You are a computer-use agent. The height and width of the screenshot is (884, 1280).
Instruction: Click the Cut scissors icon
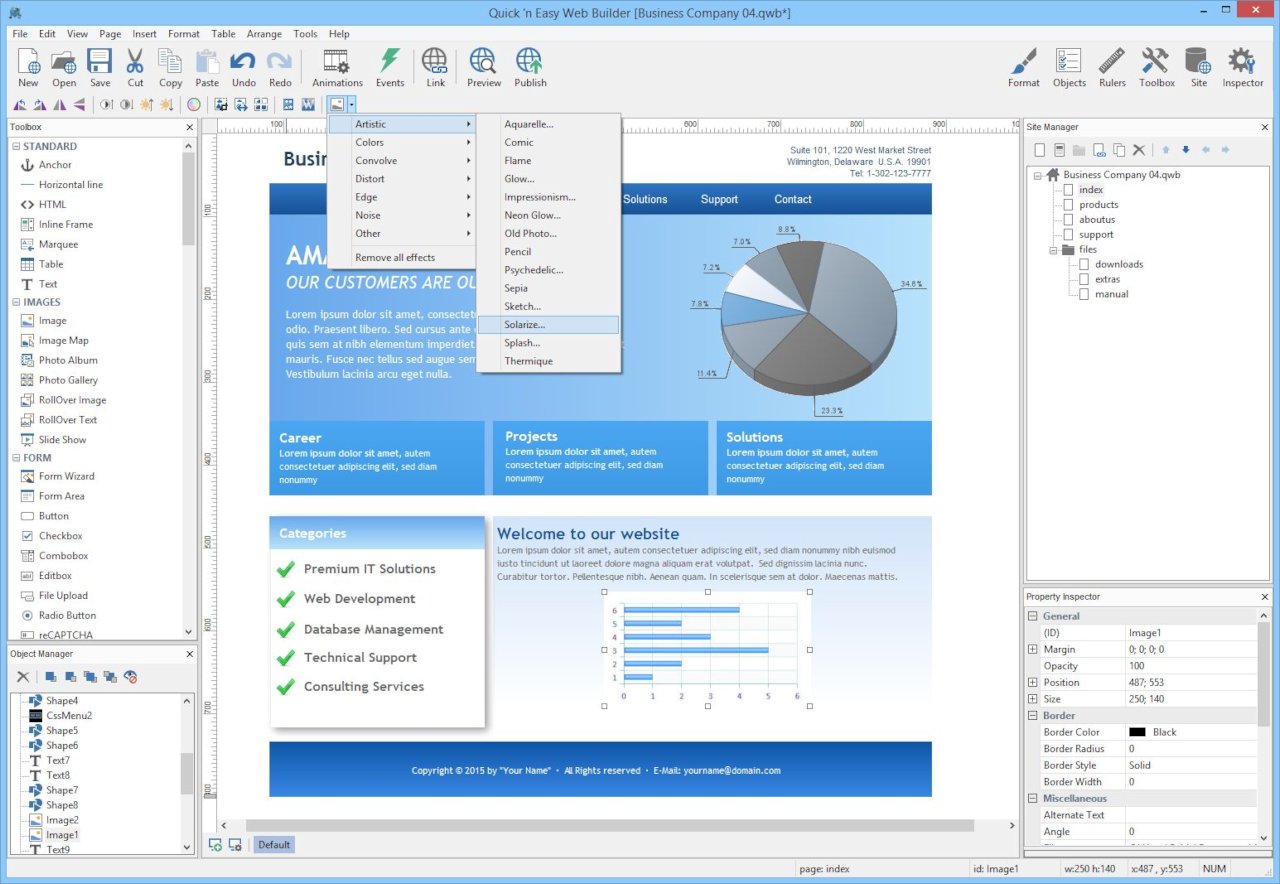(135, 61)
